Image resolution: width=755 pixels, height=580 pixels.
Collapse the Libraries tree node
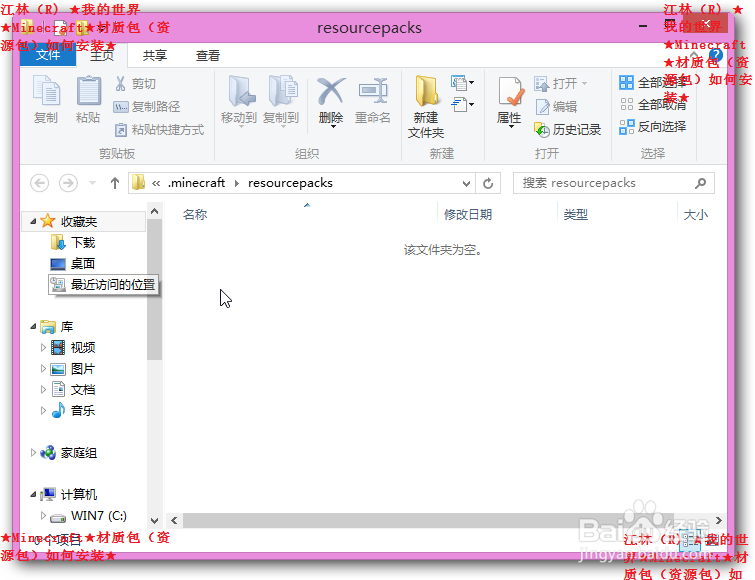33,327
